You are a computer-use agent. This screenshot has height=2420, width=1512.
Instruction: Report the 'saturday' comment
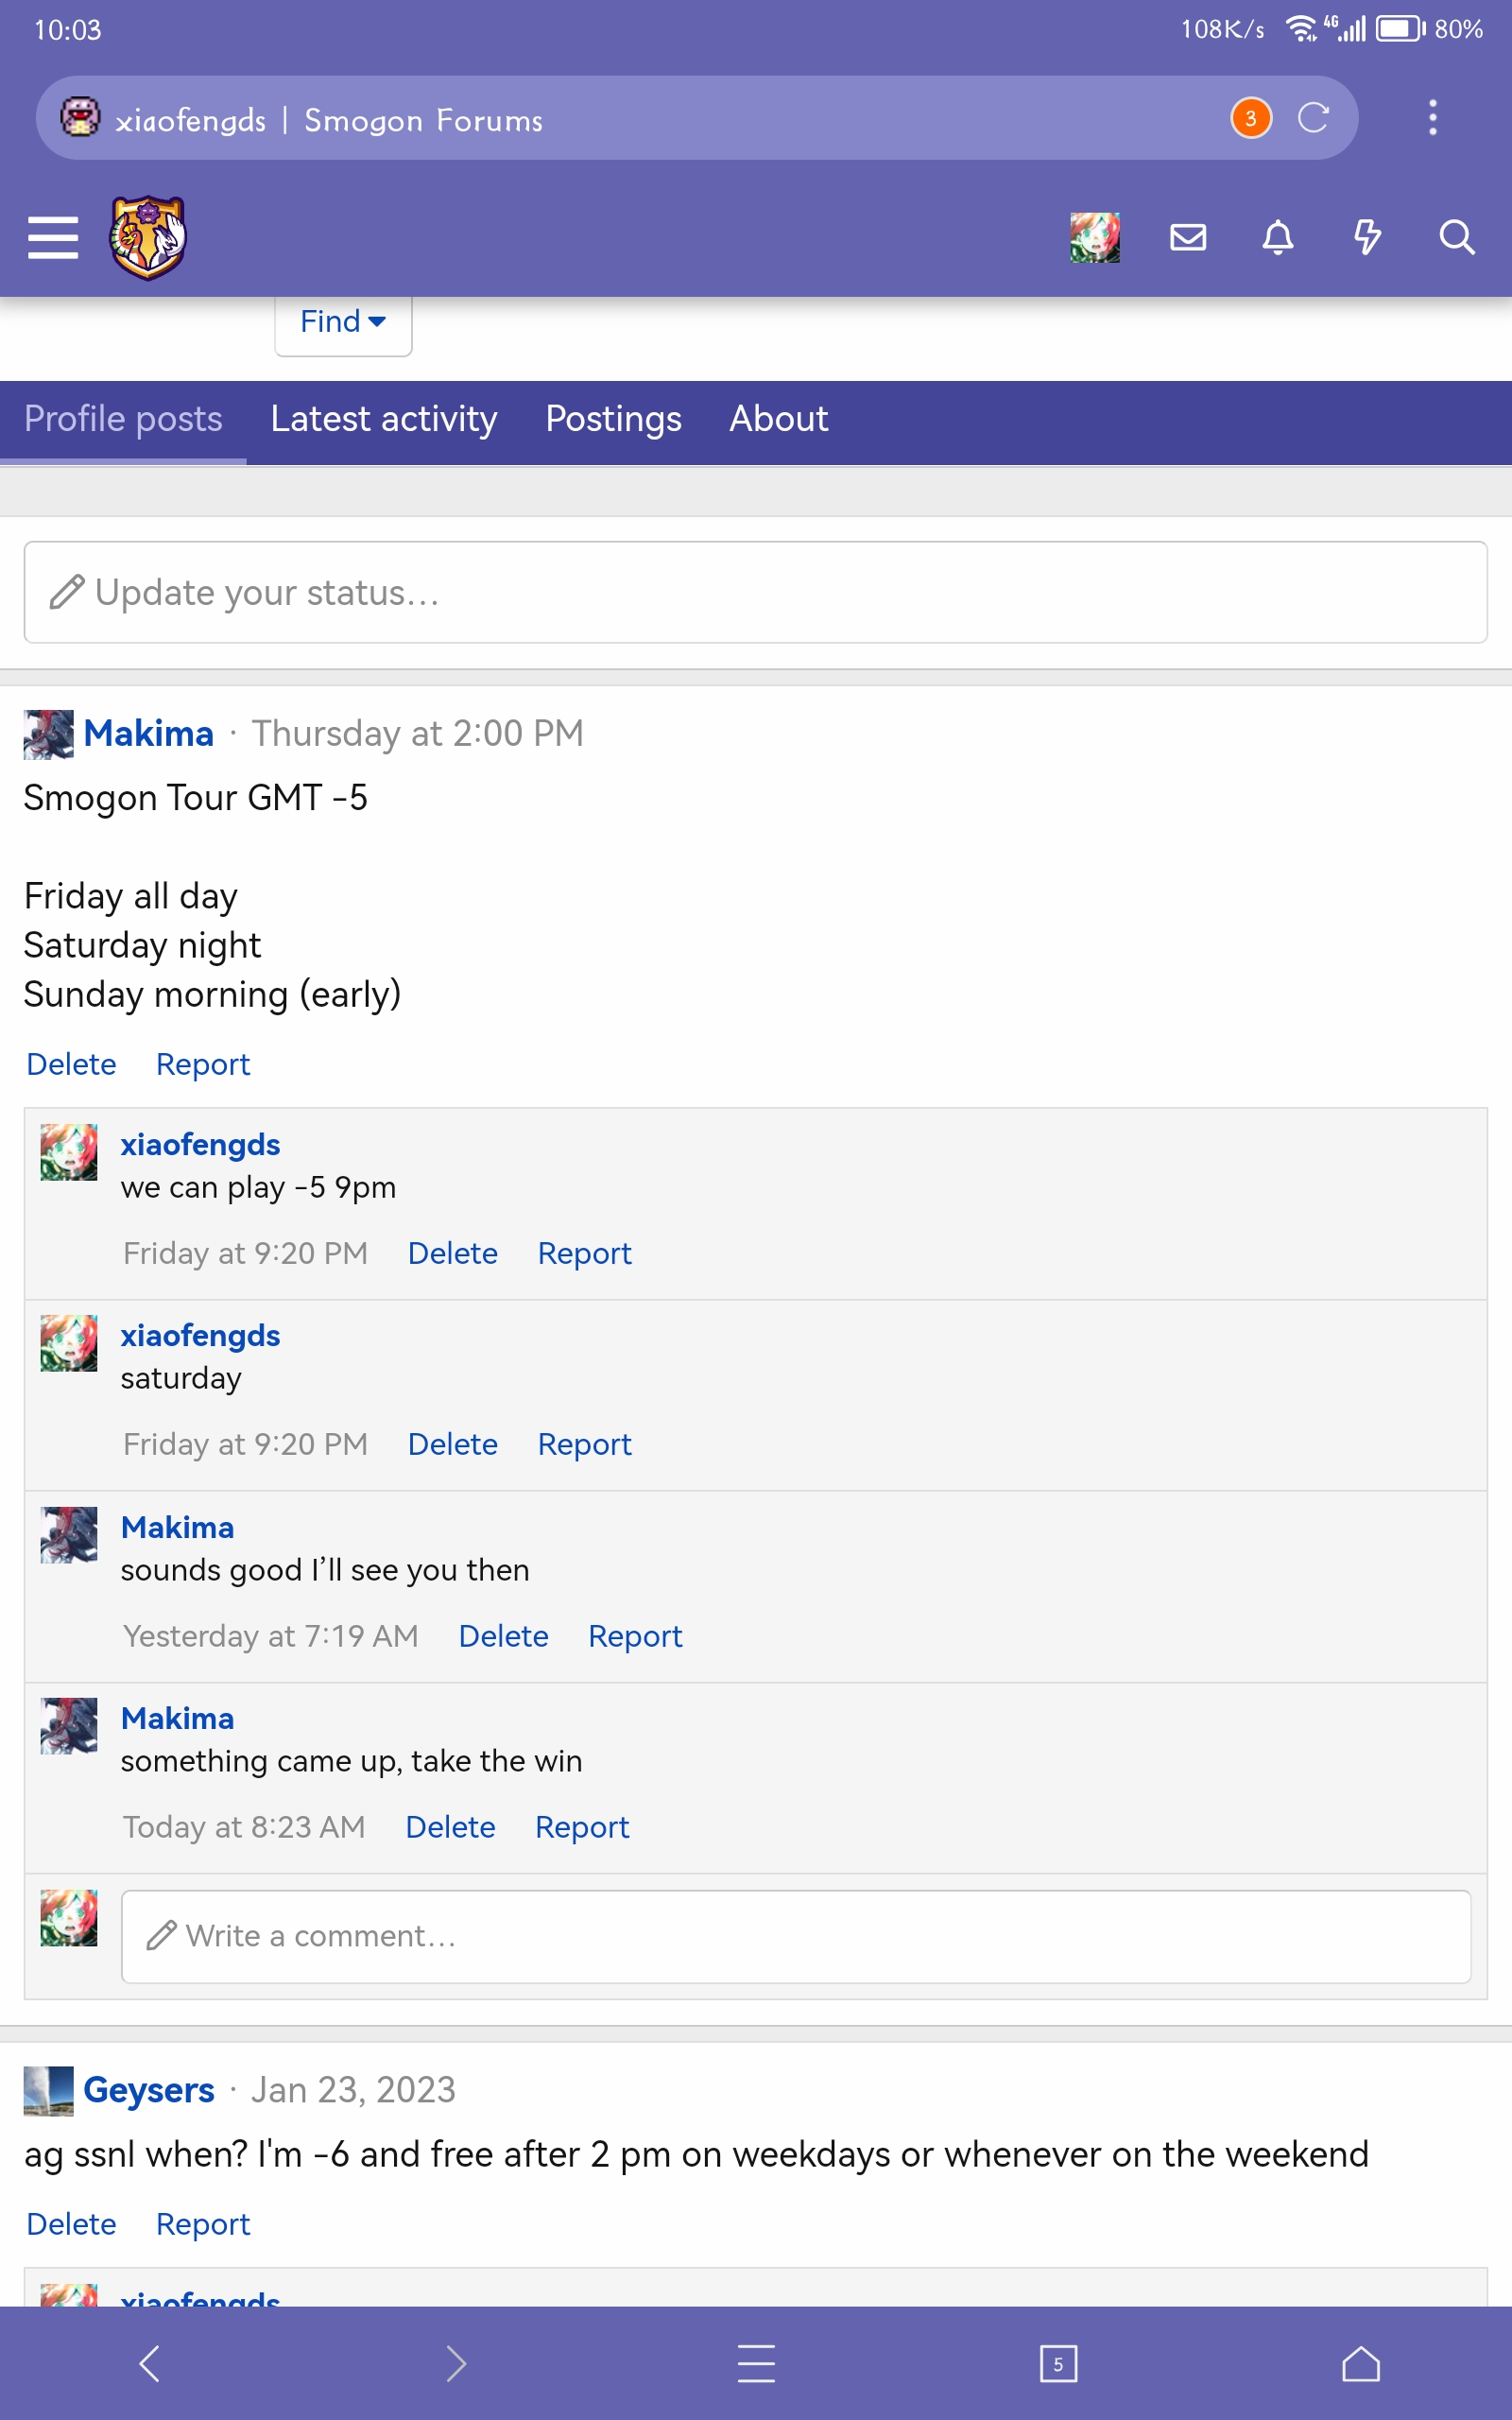(x=584, y=1444)
